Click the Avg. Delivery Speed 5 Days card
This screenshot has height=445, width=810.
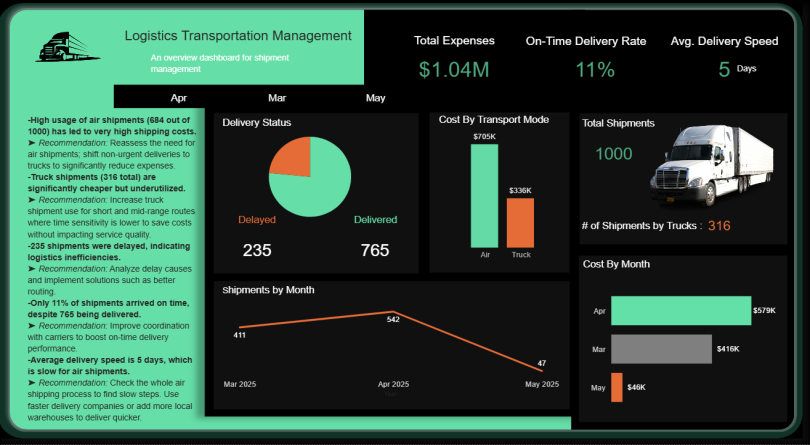724,58
